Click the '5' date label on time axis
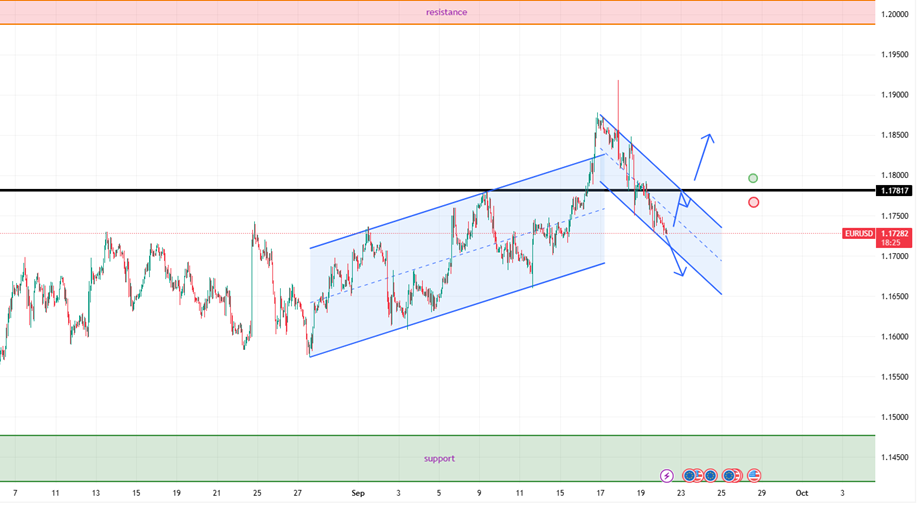Image resolution: width=922 pixels, height=505 pixels. (x=439, y=493)
